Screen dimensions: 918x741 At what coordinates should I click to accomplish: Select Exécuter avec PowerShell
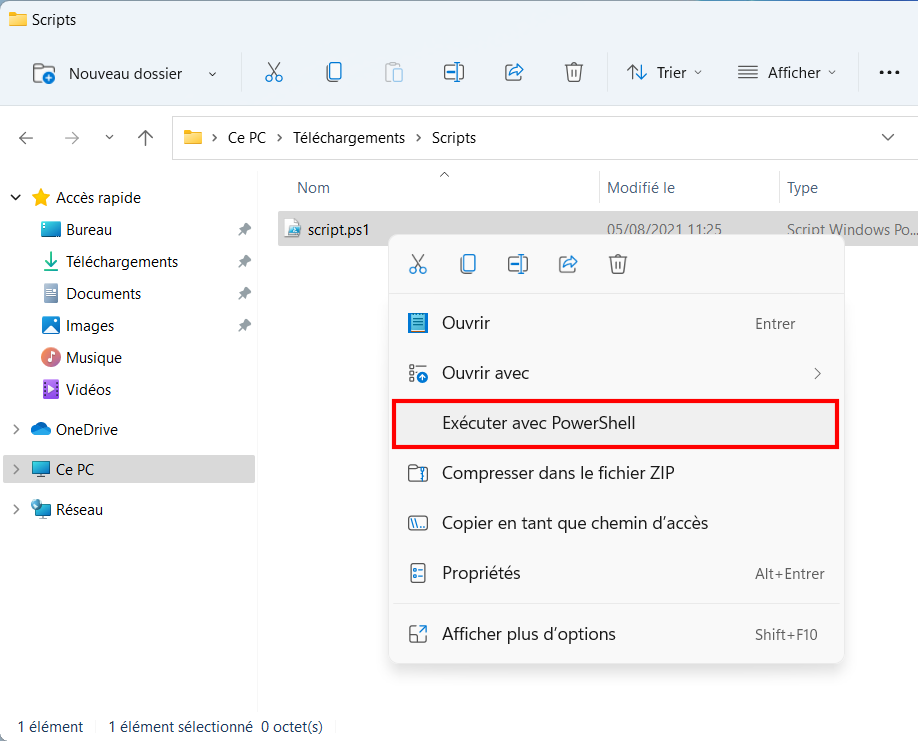coord(615,423)
